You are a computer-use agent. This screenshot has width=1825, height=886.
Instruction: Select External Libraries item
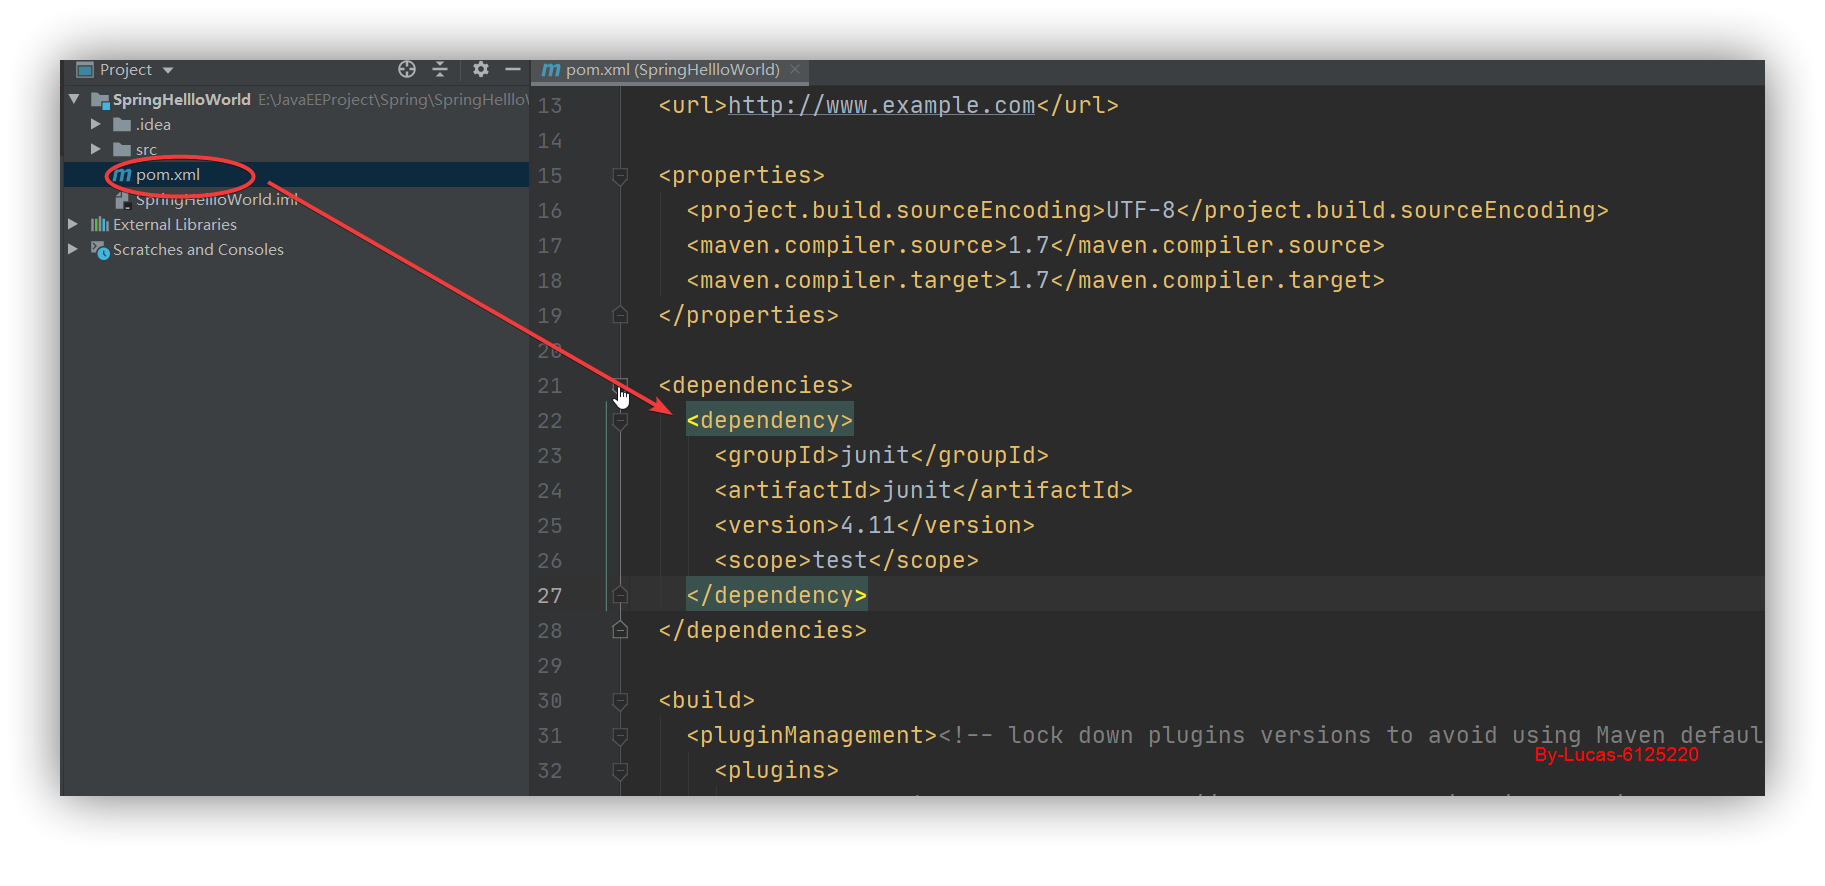(x=175, y=225)
